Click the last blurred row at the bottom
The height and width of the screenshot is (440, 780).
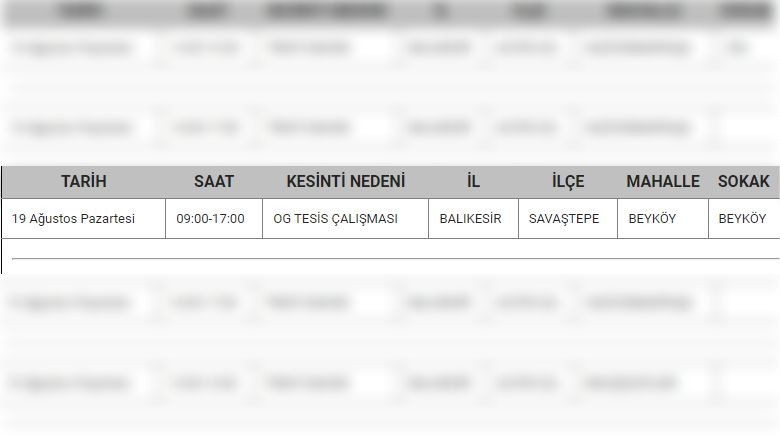390,383
